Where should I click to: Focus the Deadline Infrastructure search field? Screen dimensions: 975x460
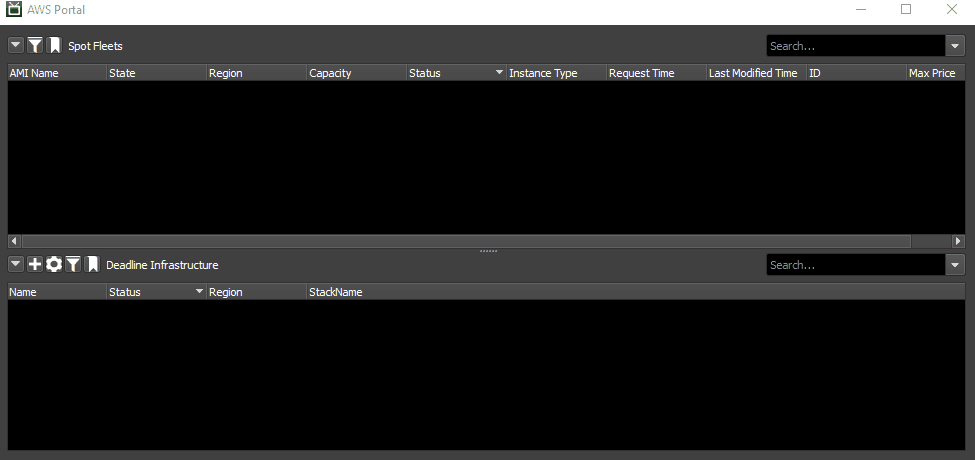[x=856, y=265]
